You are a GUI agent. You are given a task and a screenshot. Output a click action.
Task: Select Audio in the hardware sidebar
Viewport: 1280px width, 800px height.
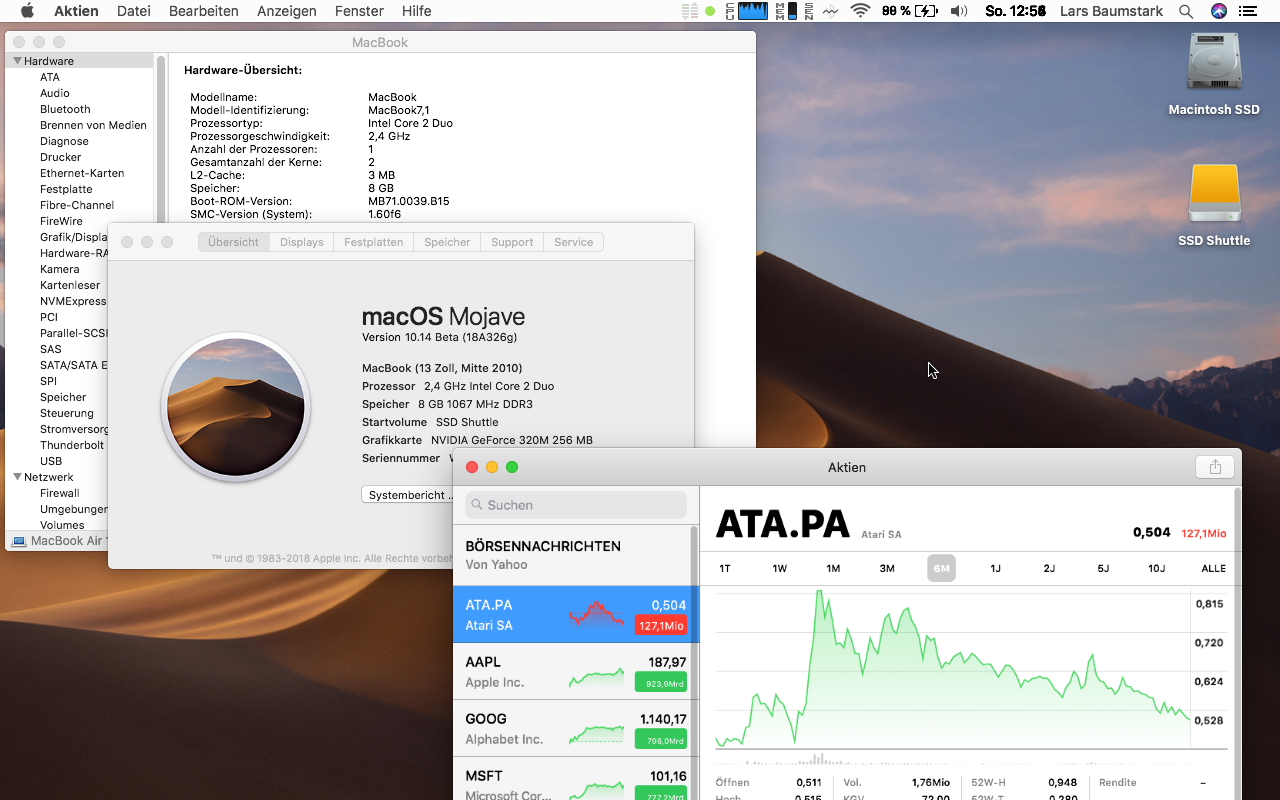click(x=55, y=93)
